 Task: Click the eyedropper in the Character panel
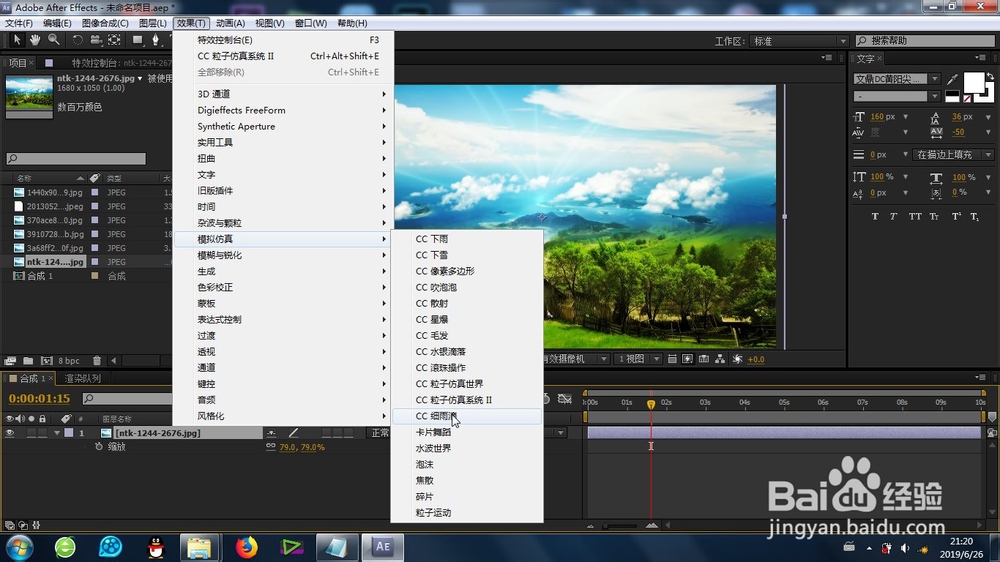pos(952,79)
